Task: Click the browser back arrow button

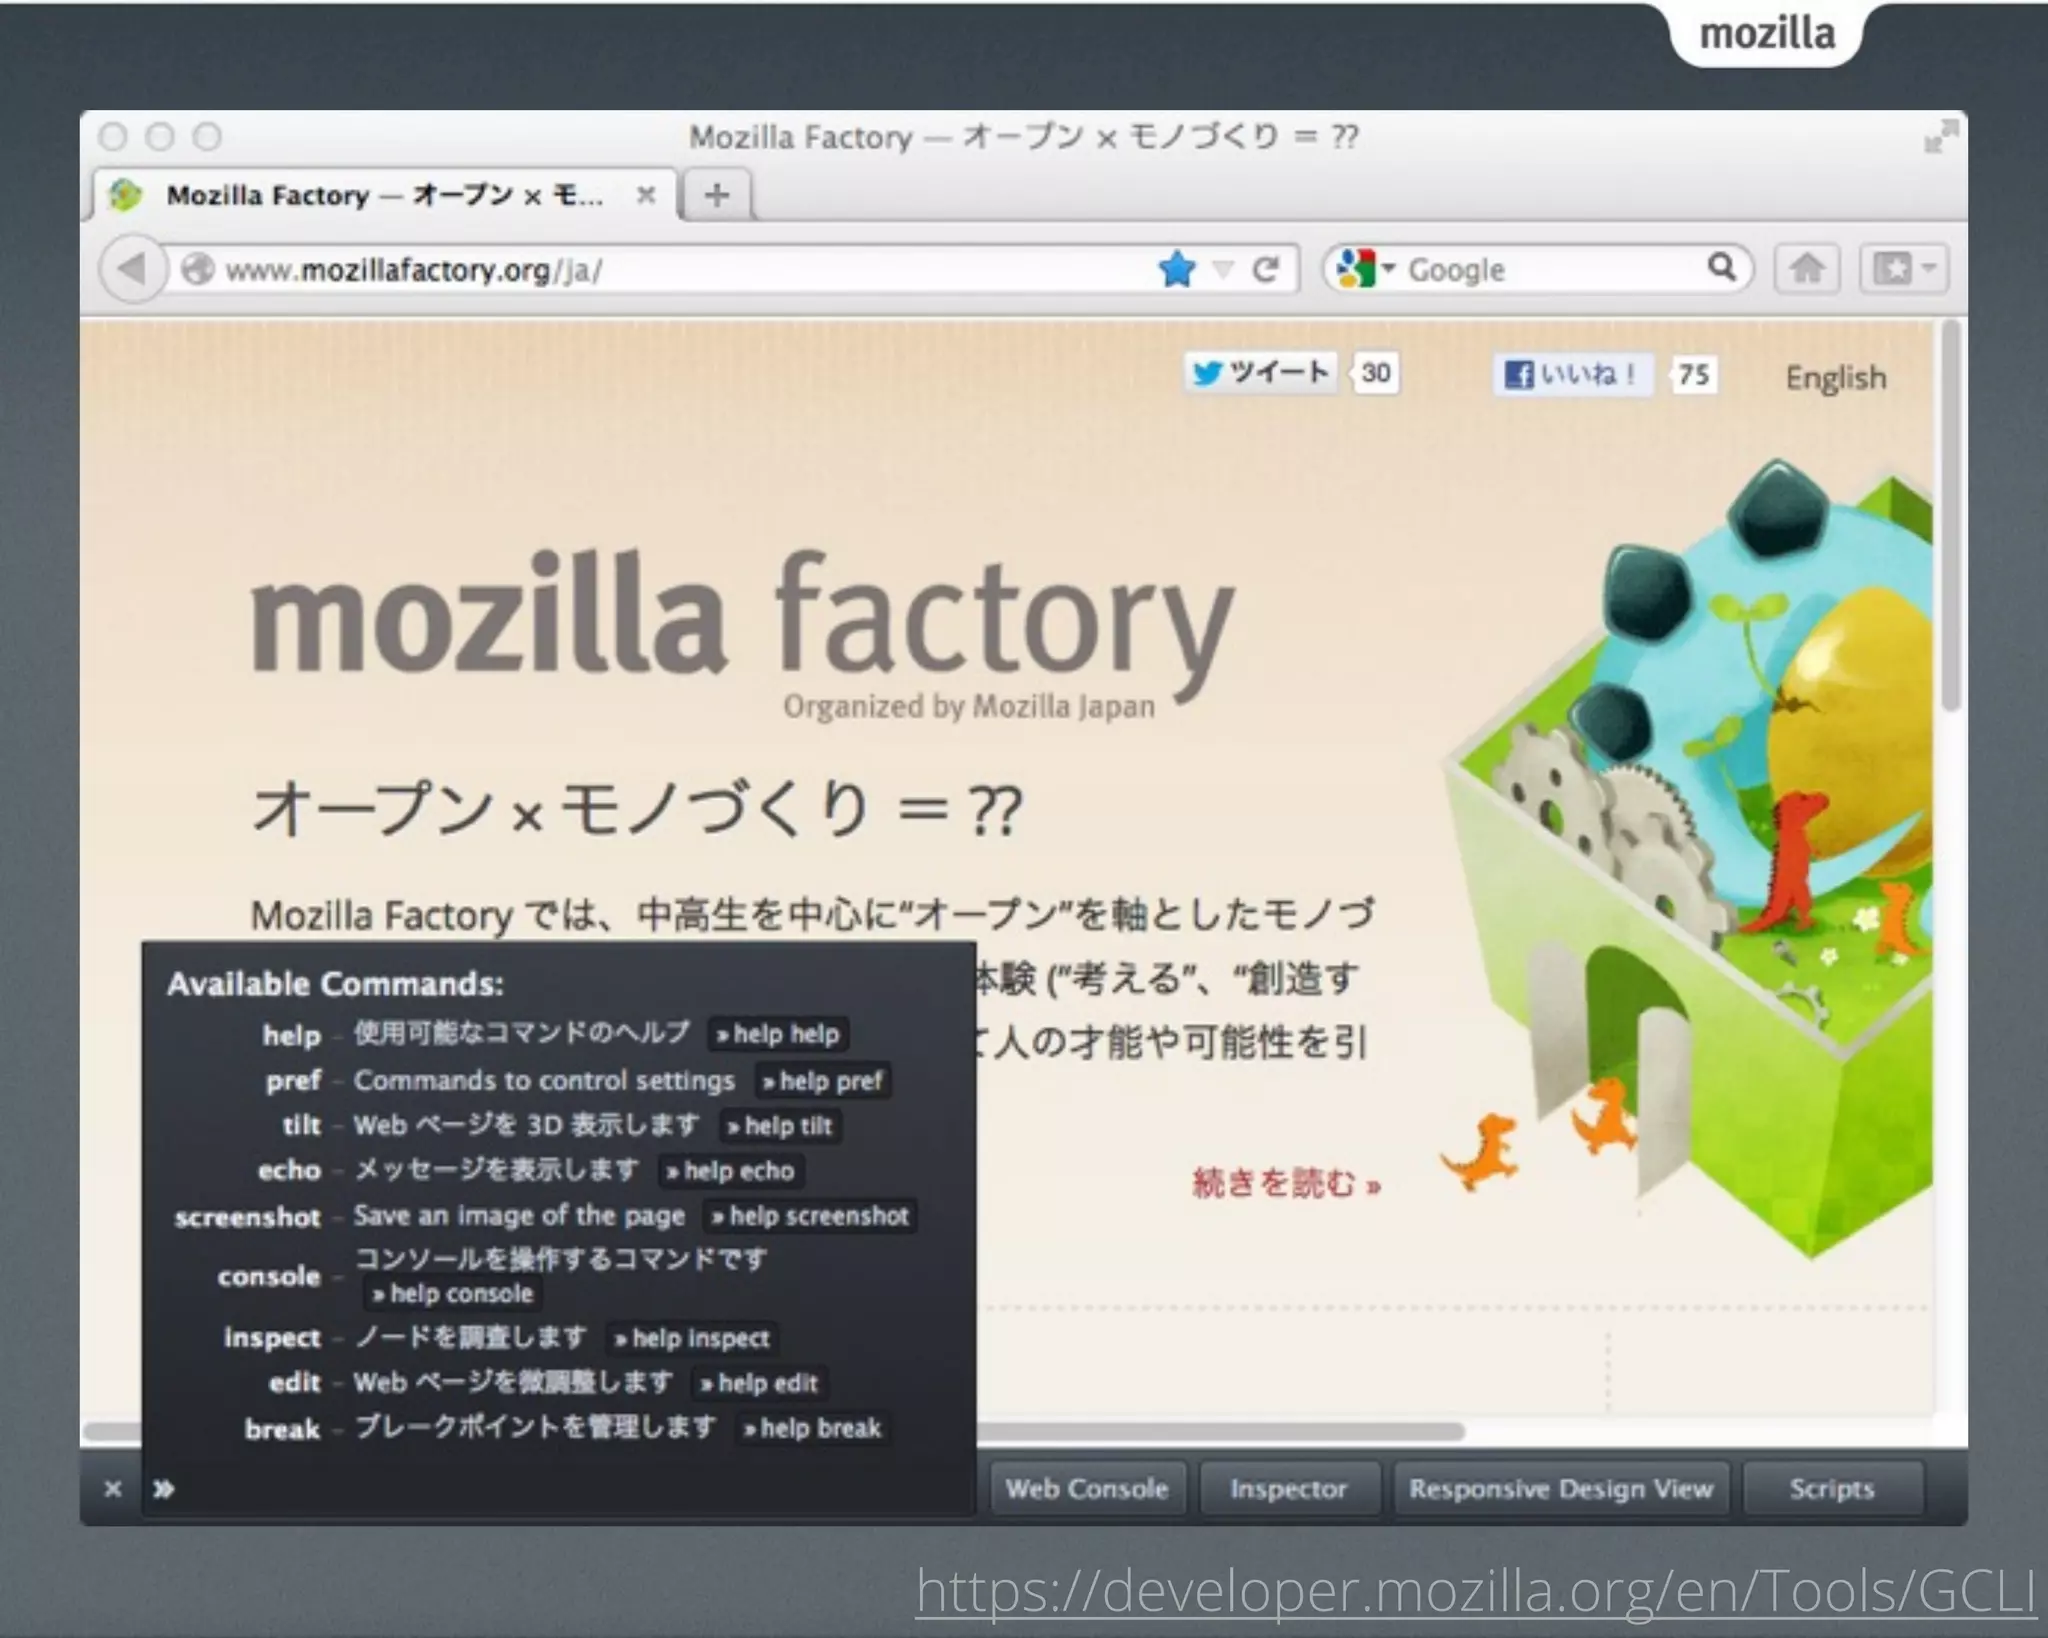Action: (132, 268)
